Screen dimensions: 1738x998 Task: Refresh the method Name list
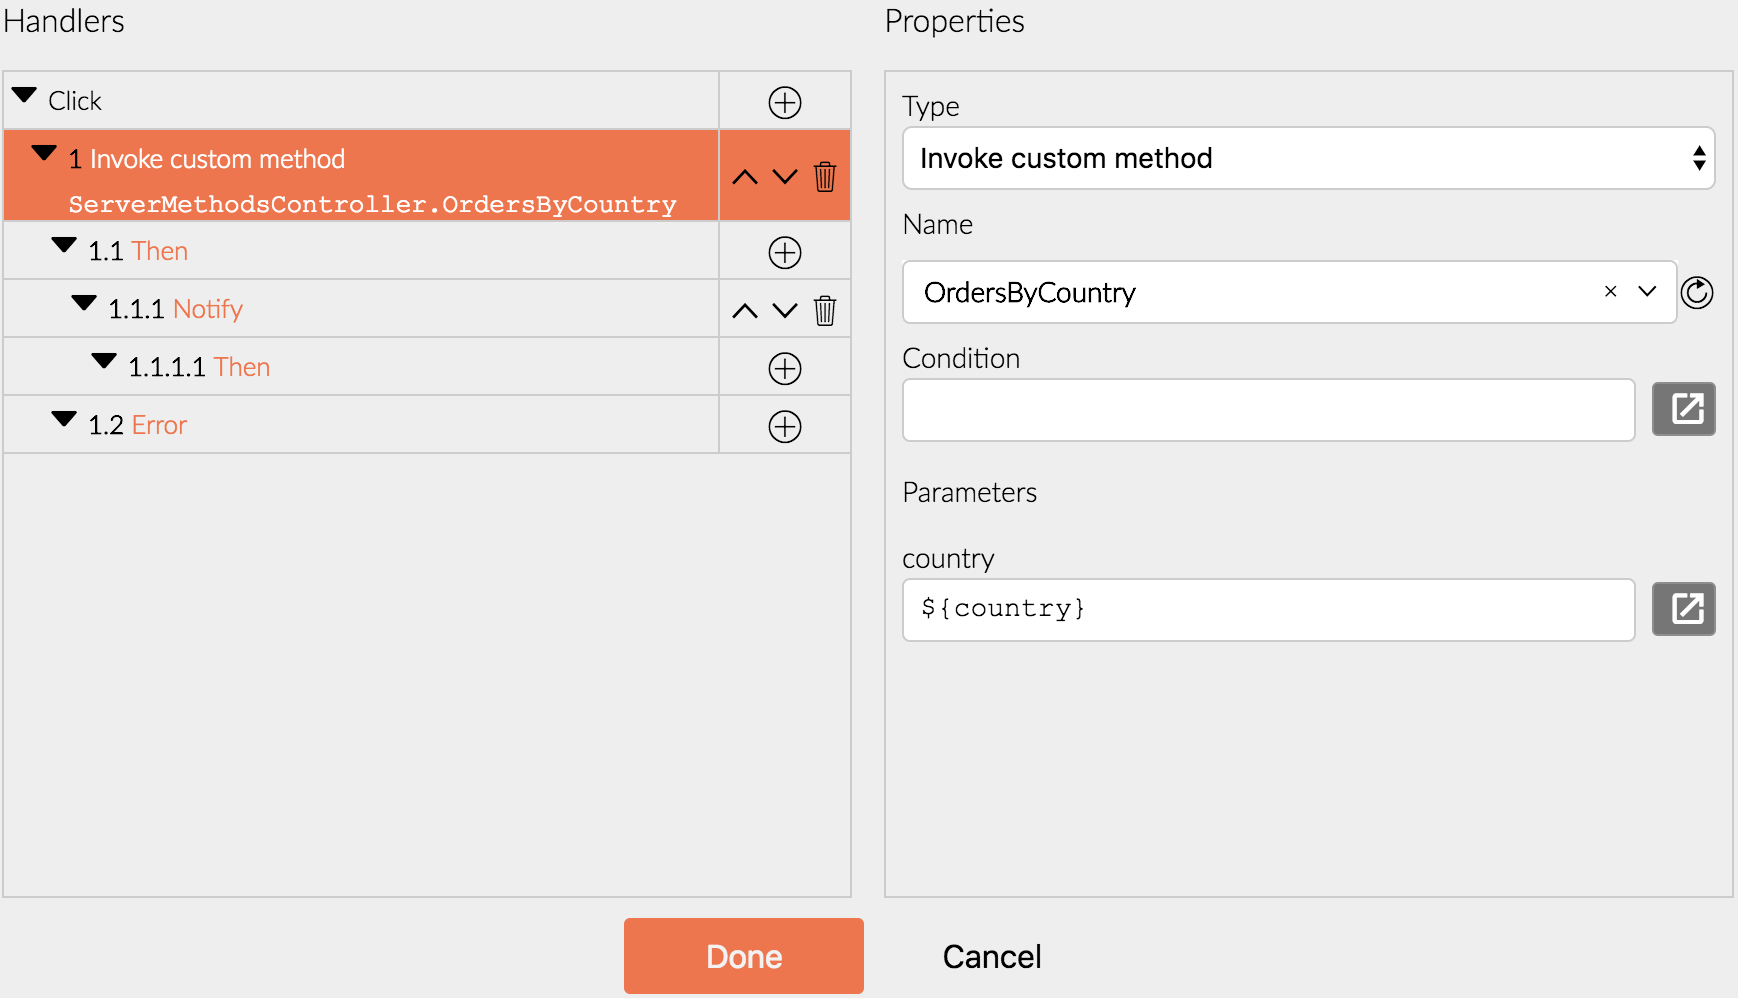pos(1697,293)
